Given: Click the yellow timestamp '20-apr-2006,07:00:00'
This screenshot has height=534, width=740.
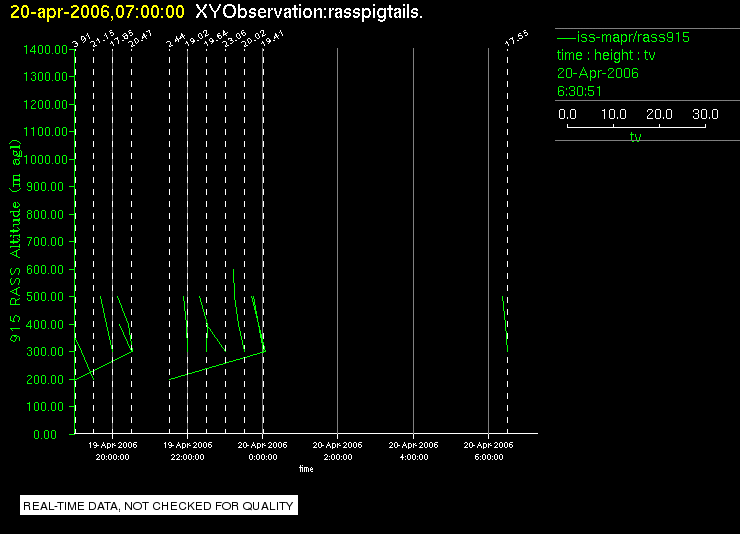Looking at the screenshot, I should [97, 12].
